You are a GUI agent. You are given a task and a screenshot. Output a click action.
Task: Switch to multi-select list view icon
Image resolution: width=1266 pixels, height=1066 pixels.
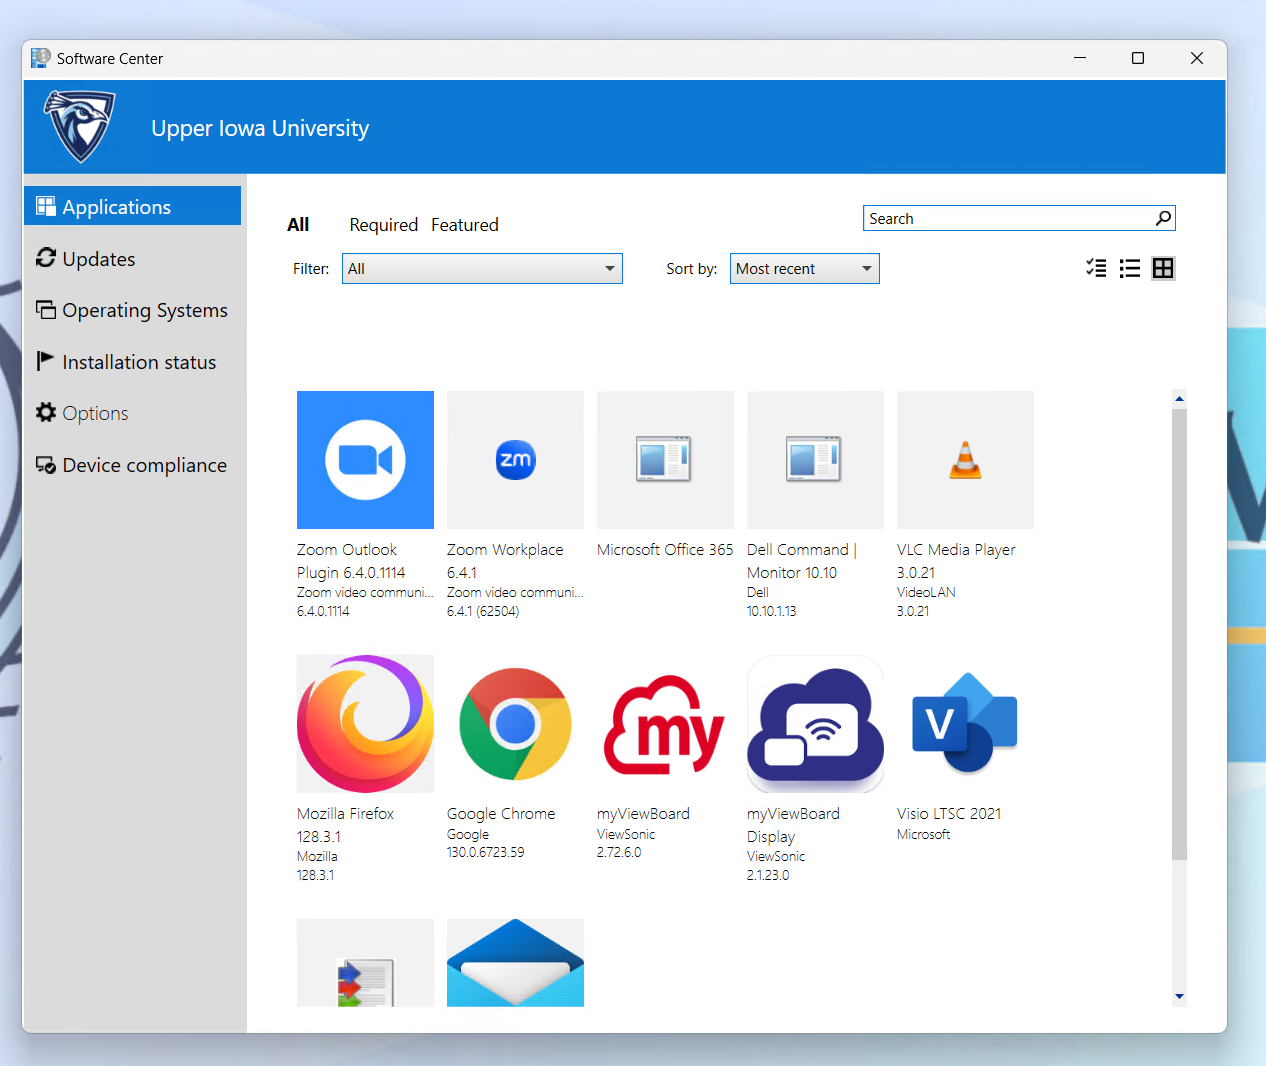[1096, 268]
